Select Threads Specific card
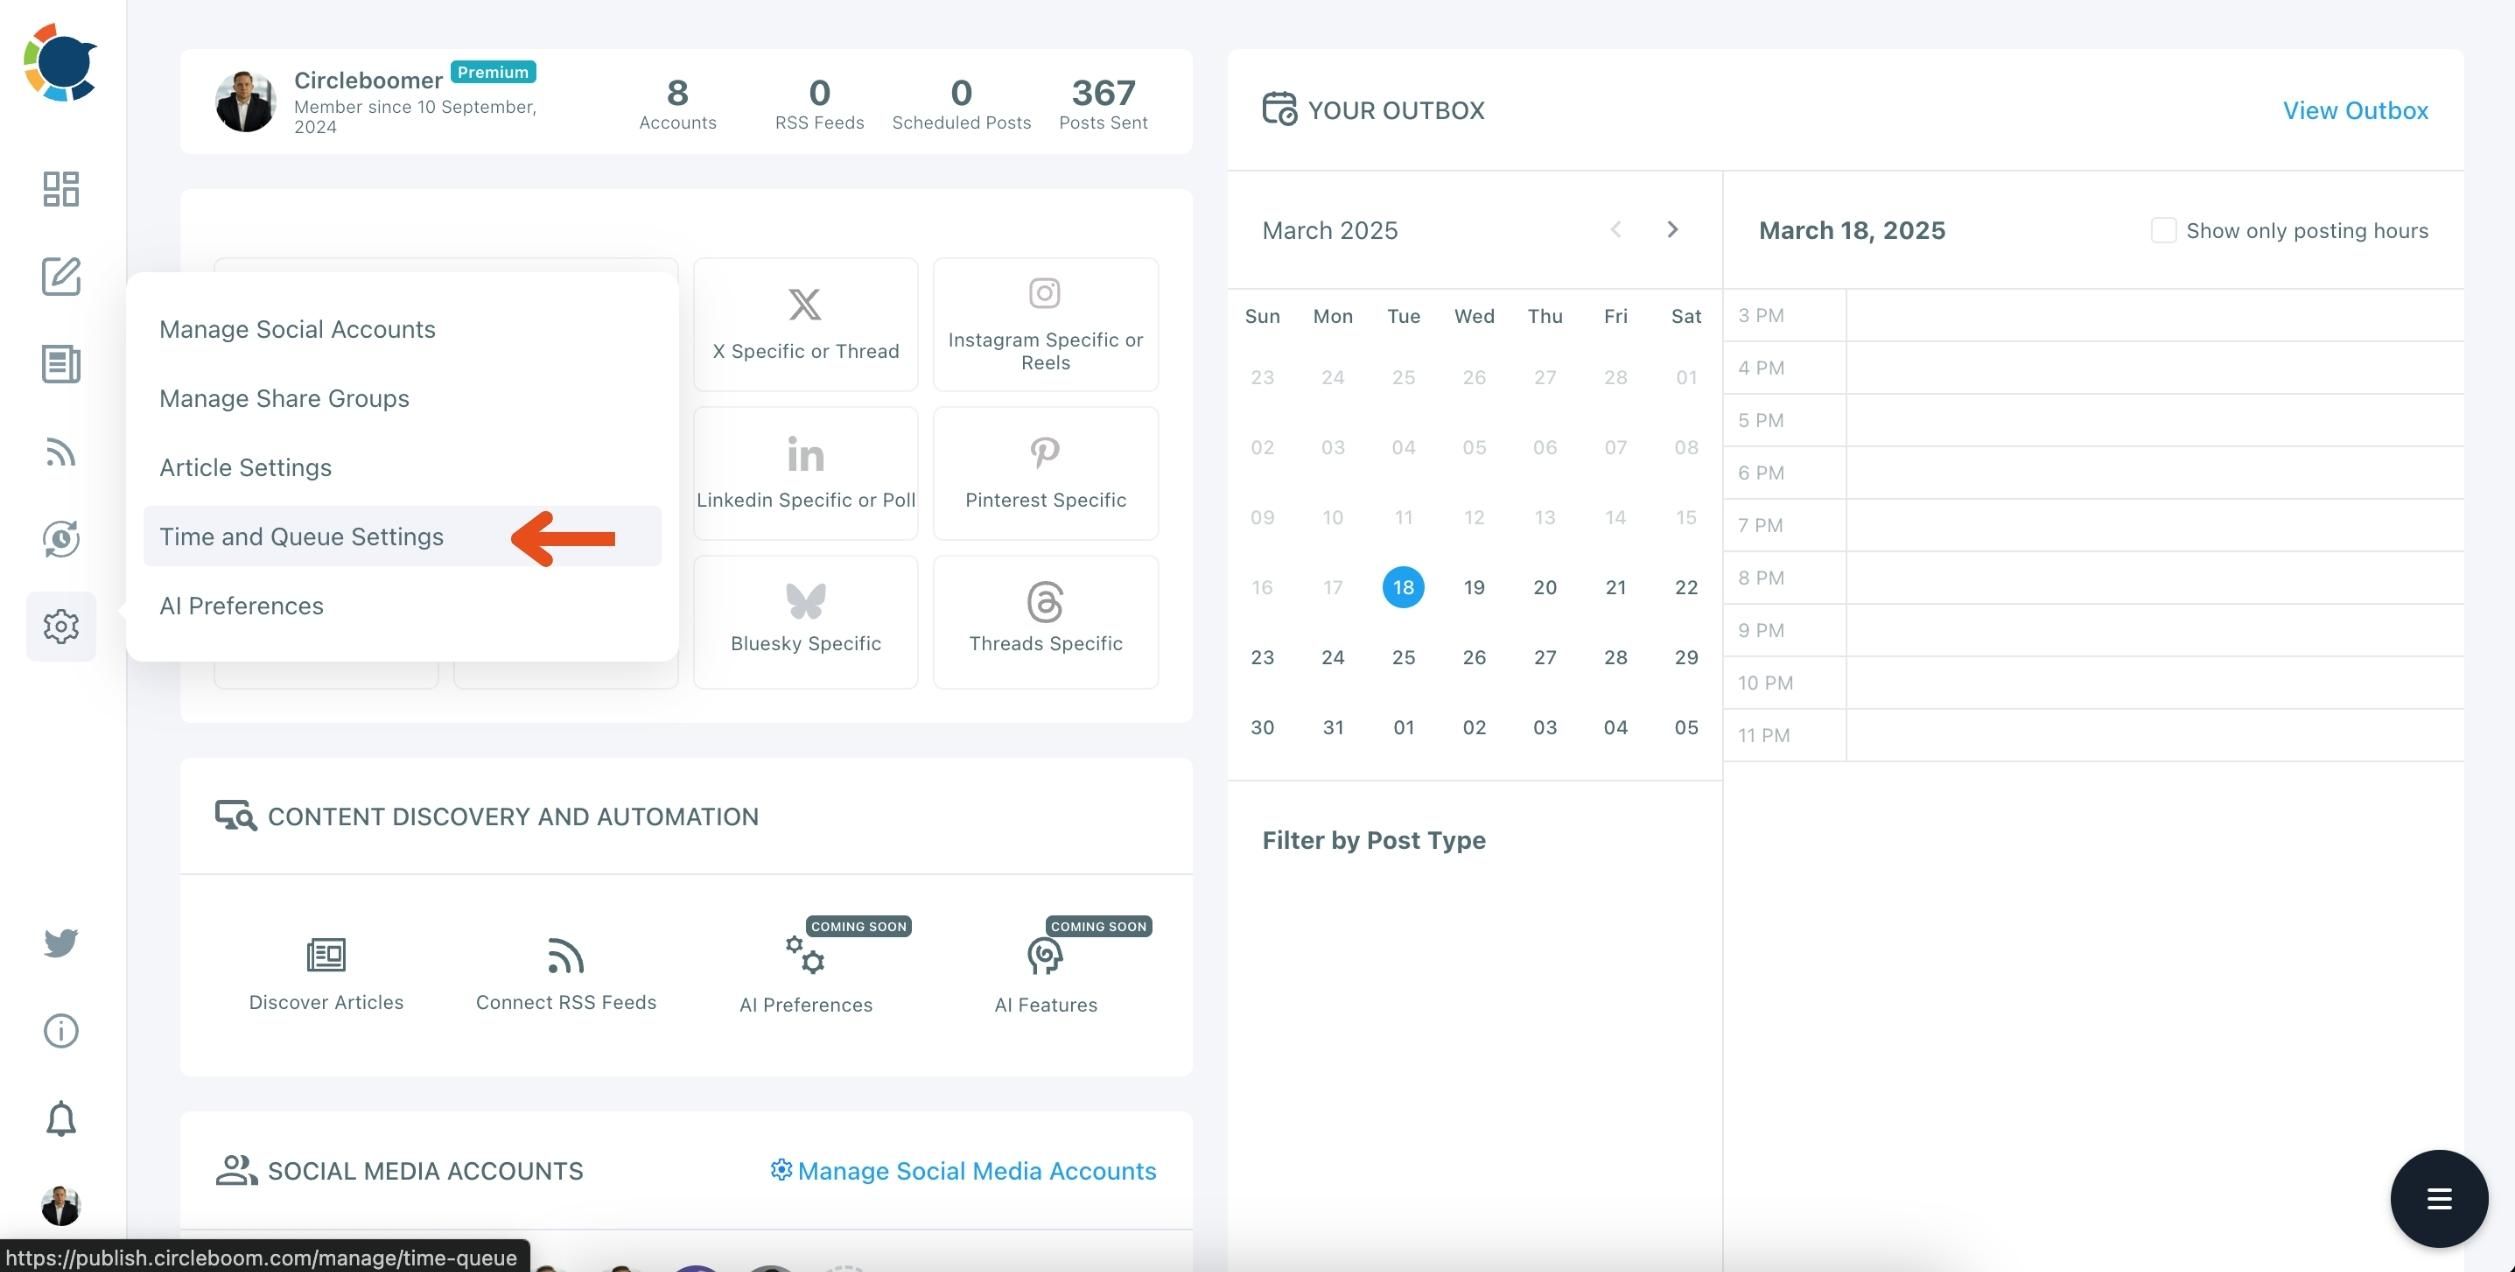The width and height of the screenshot is (2515, 1272). tap(1046, 622)
